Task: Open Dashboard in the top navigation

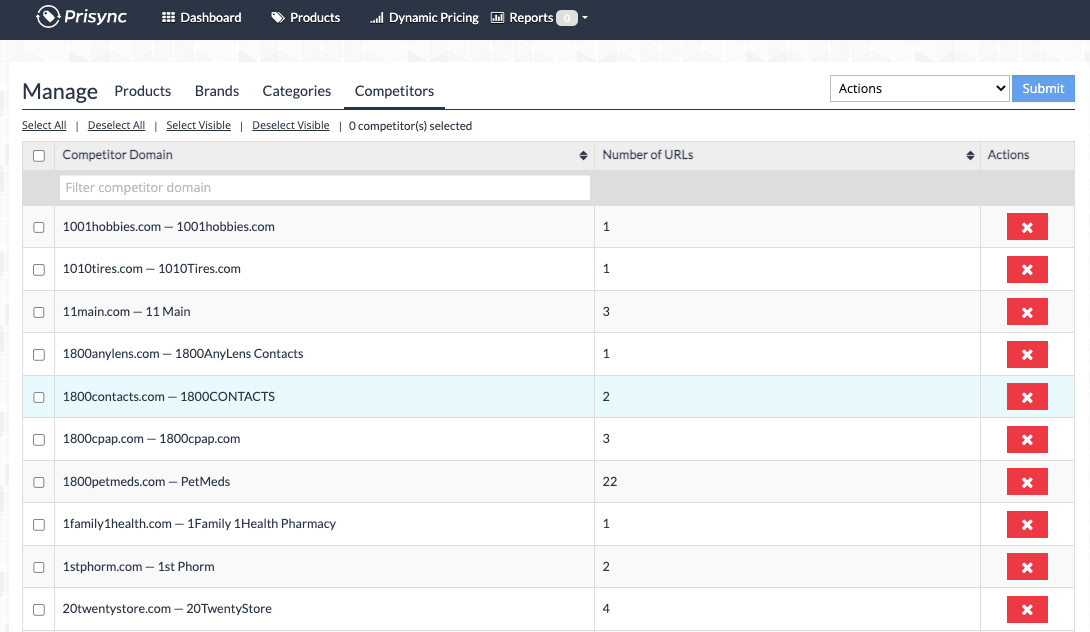Action: pos(202,17)
